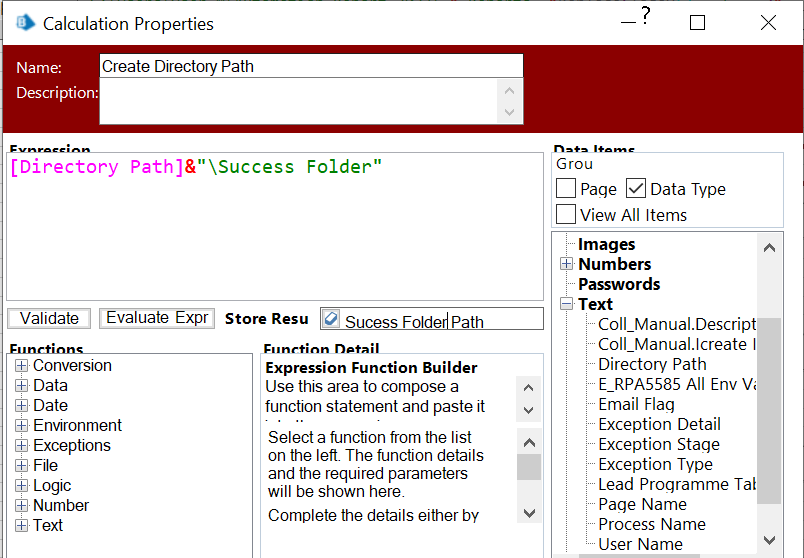Close the Calculation Properties dialog
Viewport: 804px width, 558px height.
point(768,23)
